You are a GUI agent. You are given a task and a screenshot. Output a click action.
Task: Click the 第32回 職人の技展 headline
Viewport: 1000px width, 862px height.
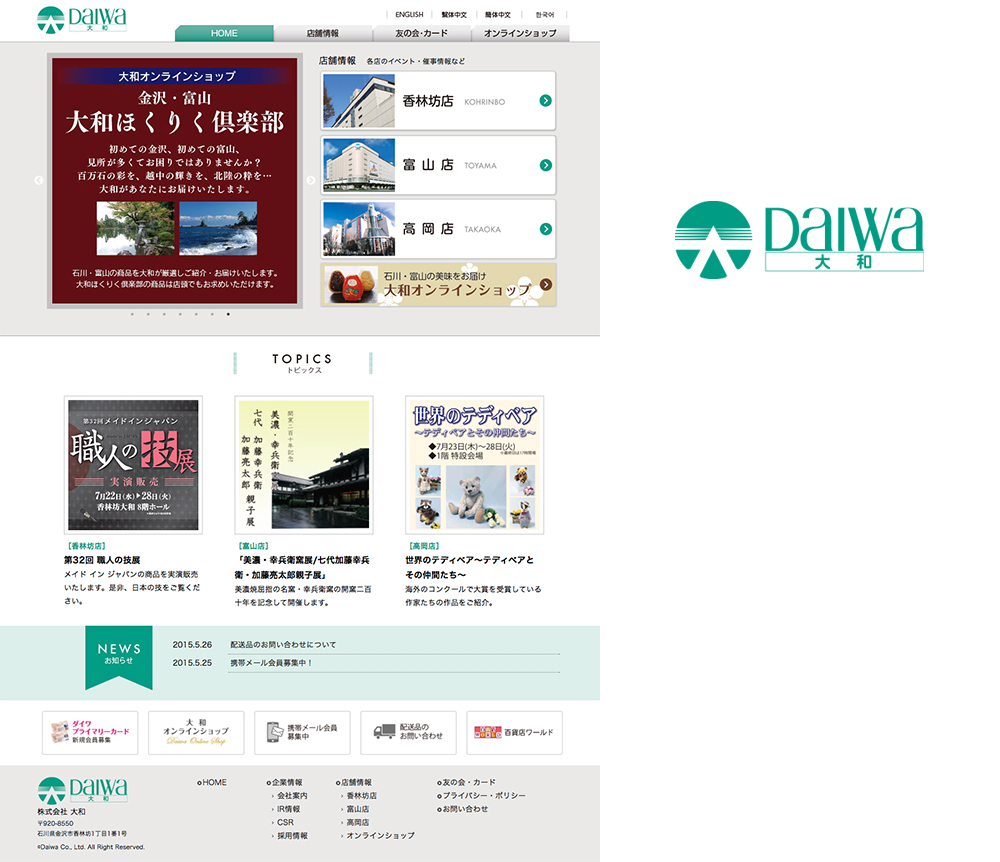[102, 560]
